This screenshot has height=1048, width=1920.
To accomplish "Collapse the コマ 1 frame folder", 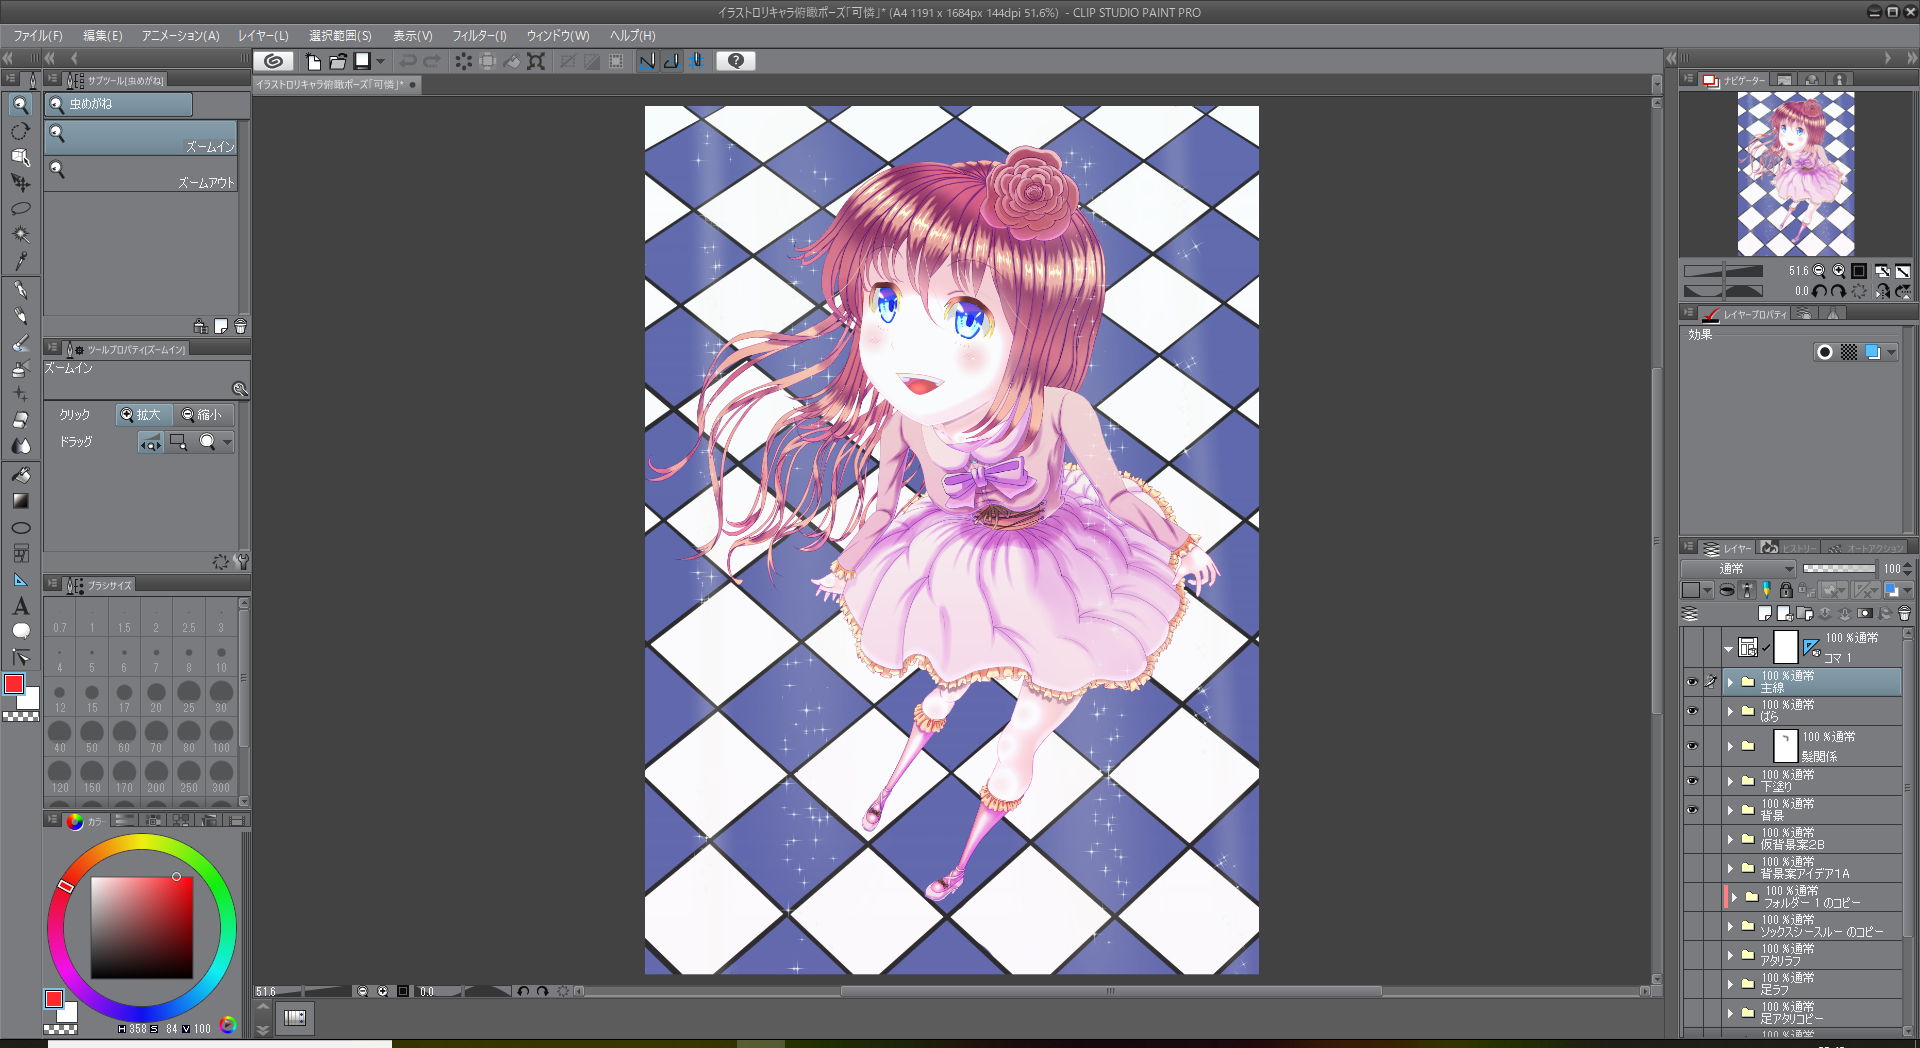I will 1728,648.
